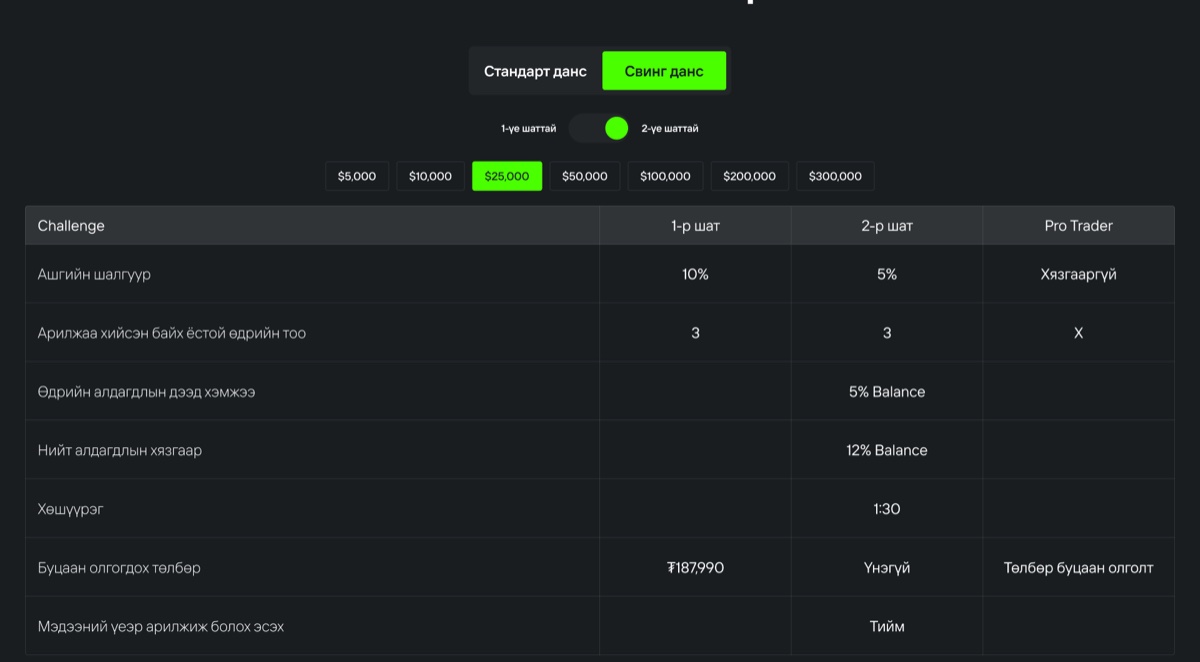Select the $200,000 account size
This screenshot has width=1200, height=662.
click(750, 176)
